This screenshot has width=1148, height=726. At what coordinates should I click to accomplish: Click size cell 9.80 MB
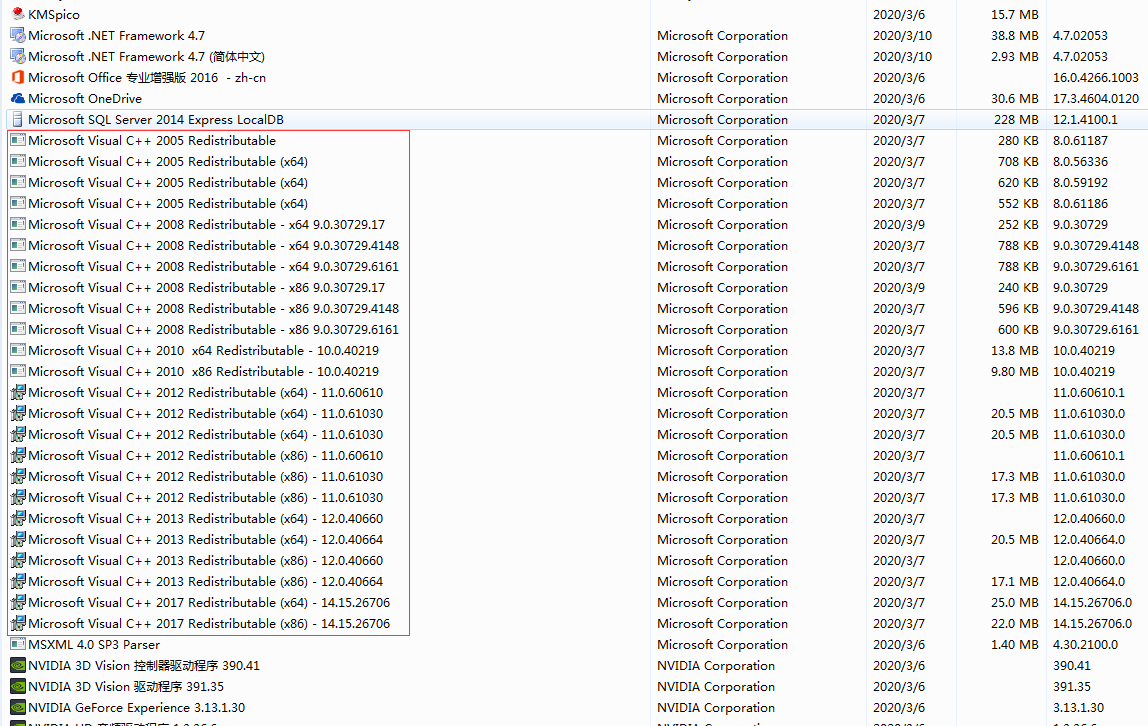[x=1014, y=371]
